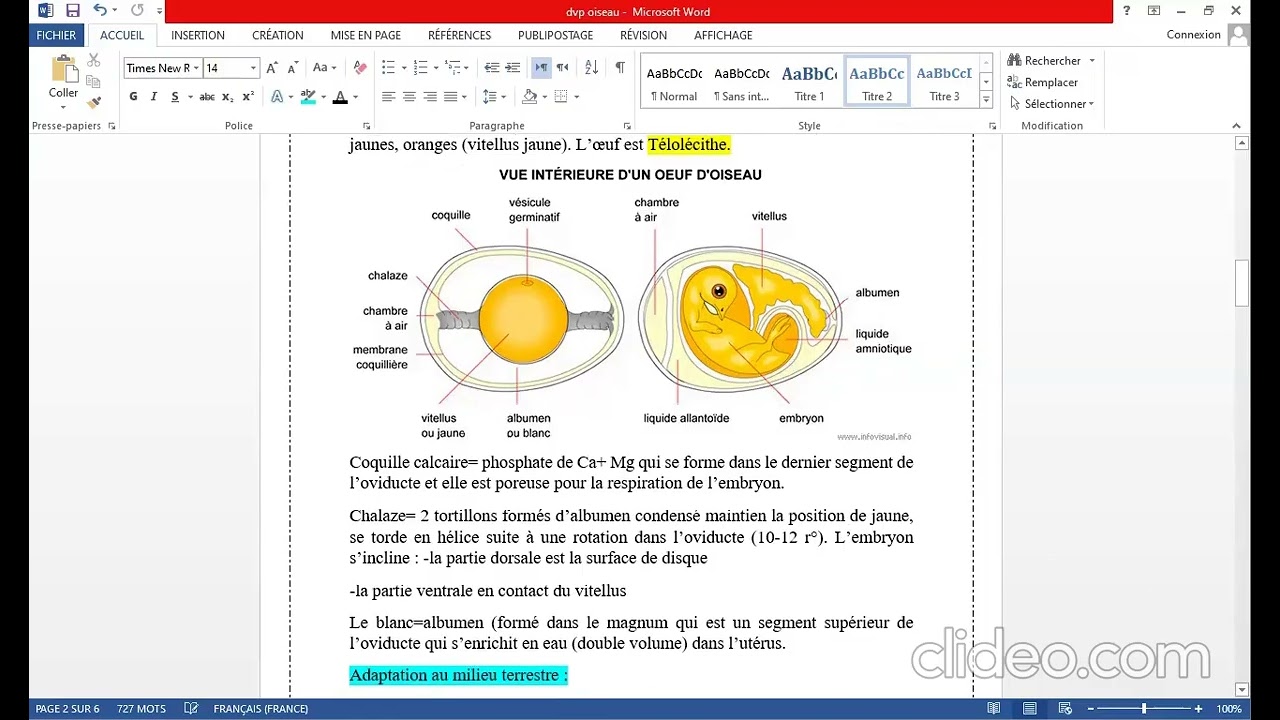Click the undo arrow icon
The width and height of the screenshot is (1280, 720).
(x=100, y=11)
